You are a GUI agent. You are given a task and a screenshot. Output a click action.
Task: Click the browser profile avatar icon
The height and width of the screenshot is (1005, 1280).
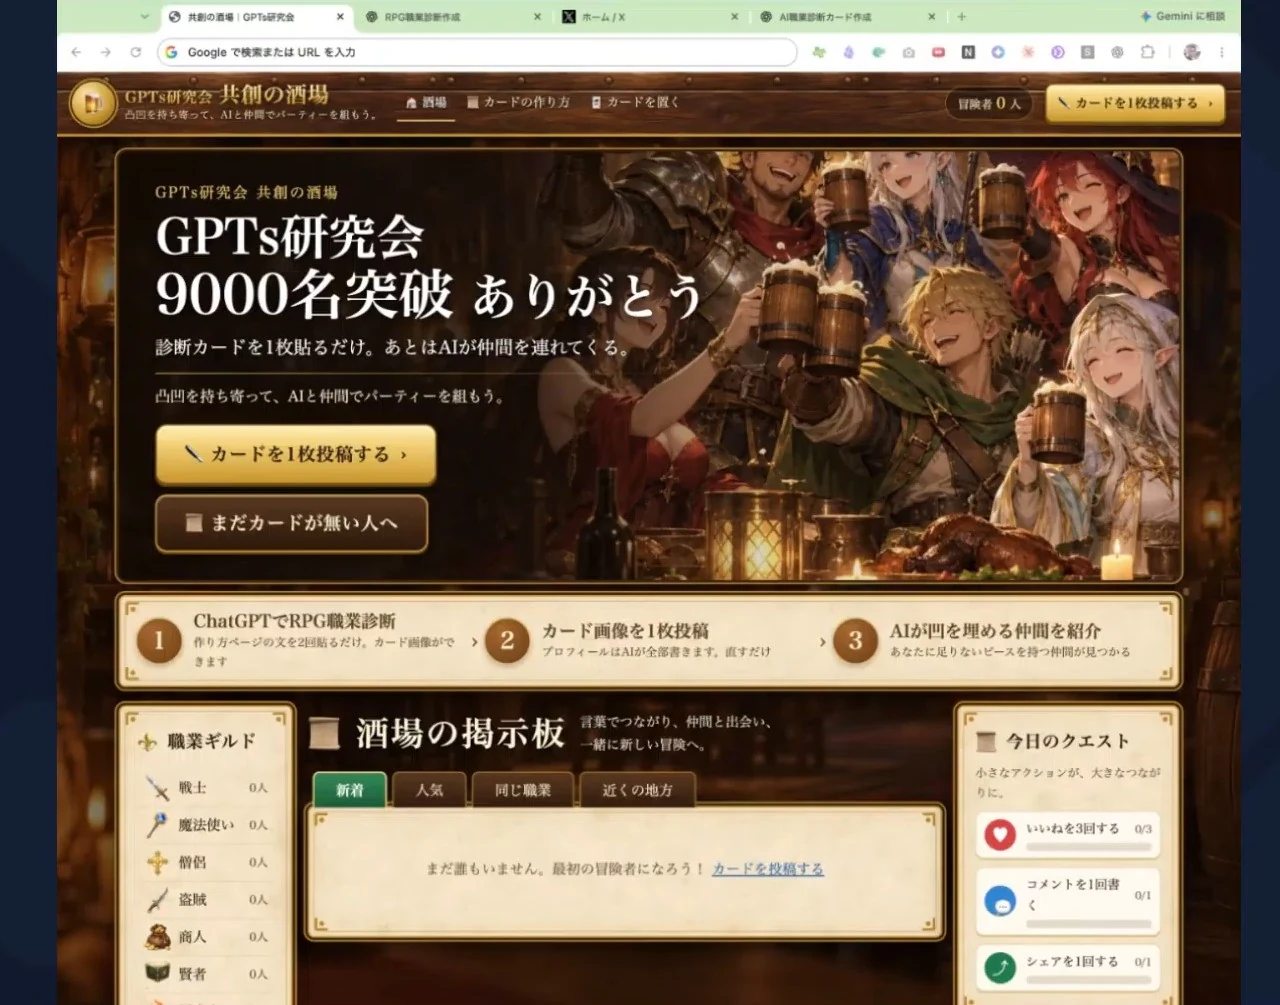[1191, 52]
